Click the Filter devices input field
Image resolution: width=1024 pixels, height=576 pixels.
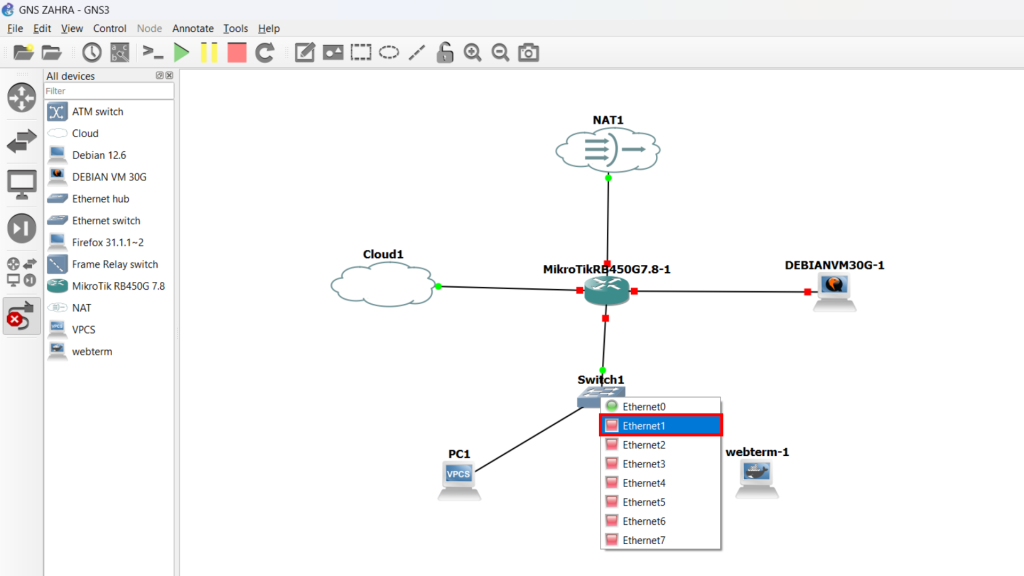coord(109,91)
